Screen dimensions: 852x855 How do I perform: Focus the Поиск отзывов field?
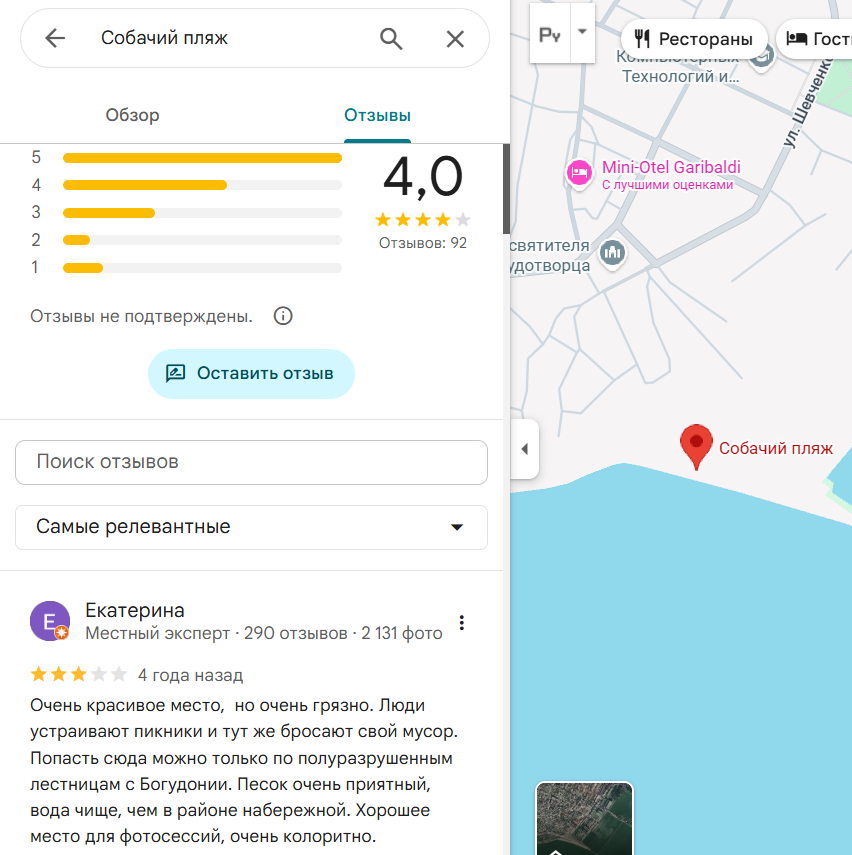point(251,462)
